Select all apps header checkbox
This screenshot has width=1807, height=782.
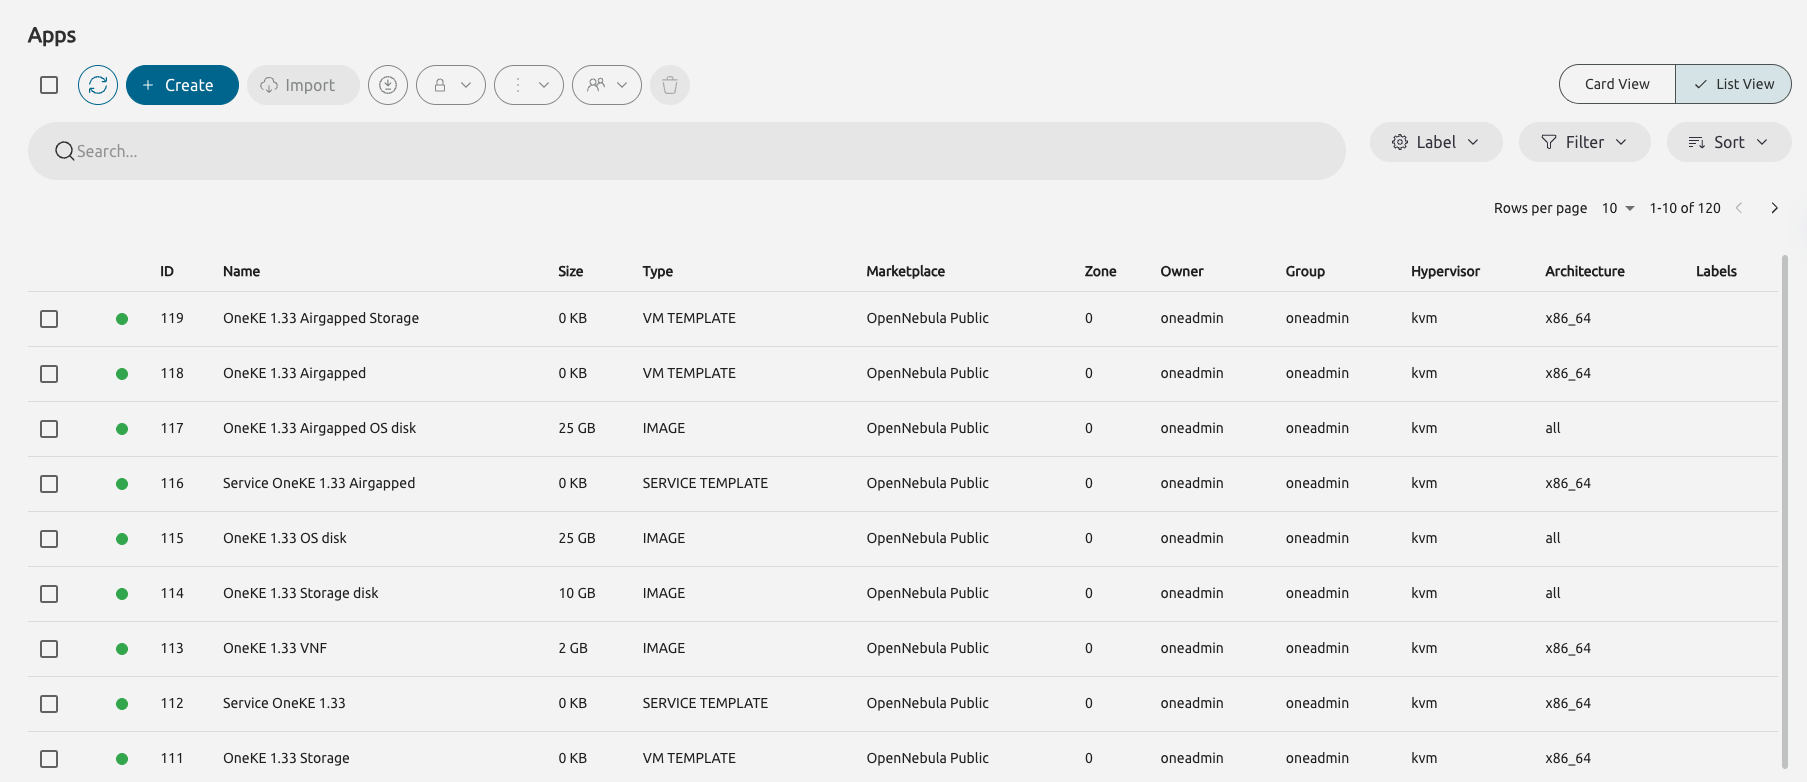49,85
